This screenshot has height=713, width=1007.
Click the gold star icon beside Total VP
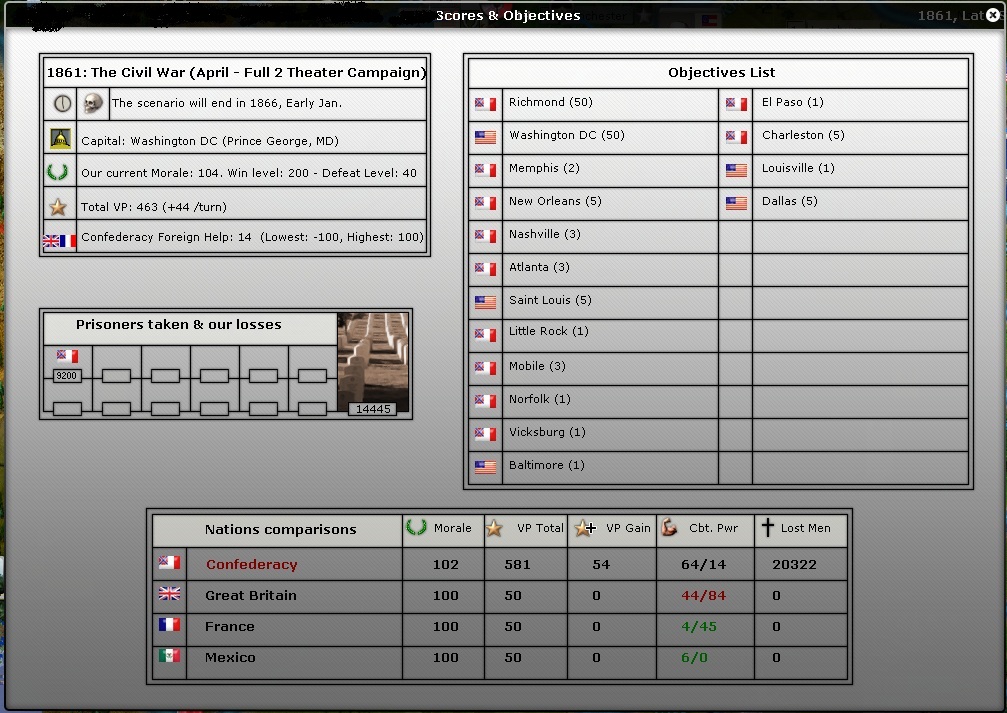click(x=58, y=207)
